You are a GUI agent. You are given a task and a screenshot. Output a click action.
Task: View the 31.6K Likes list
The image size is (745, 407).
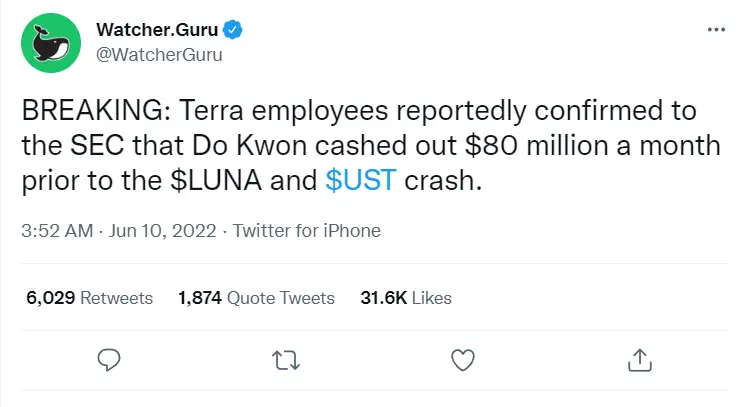tap(406, 298)
